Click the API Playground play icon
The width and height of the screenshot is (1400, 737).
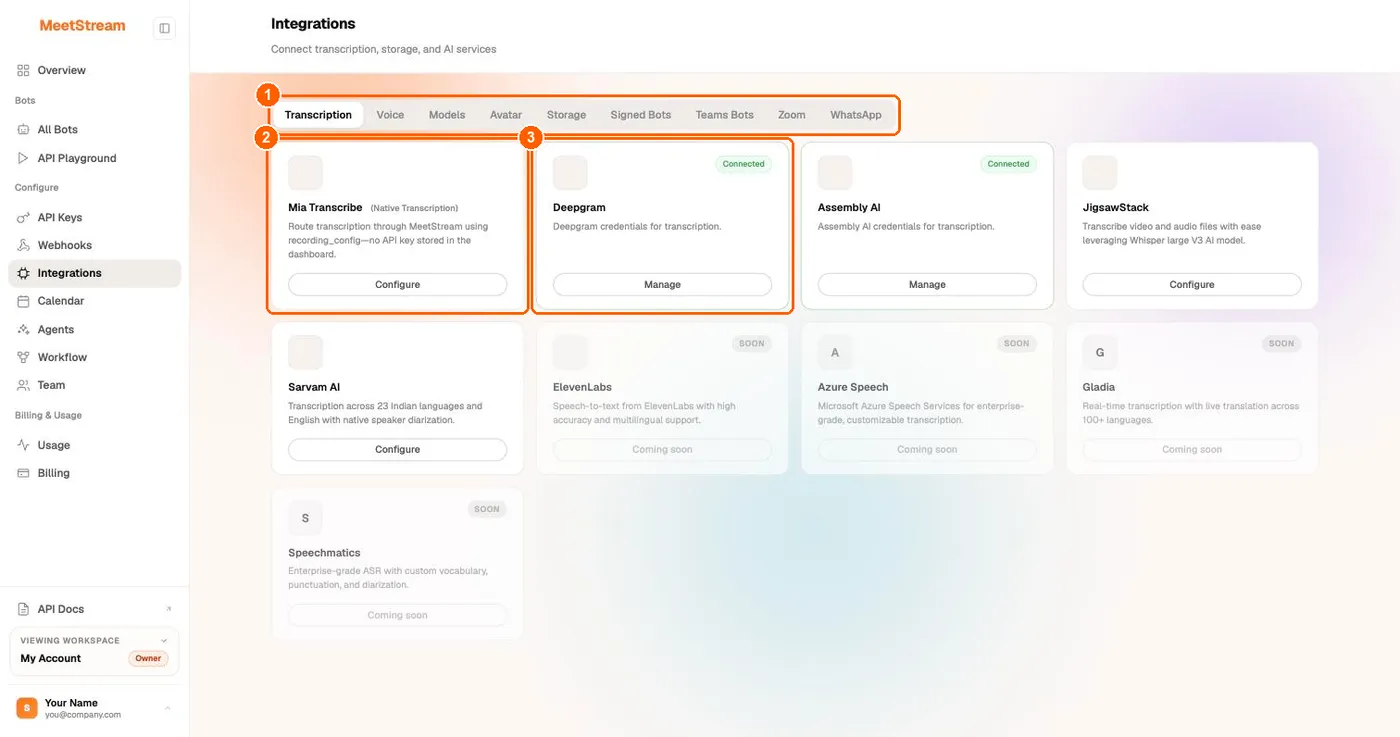tap(23, 158)
